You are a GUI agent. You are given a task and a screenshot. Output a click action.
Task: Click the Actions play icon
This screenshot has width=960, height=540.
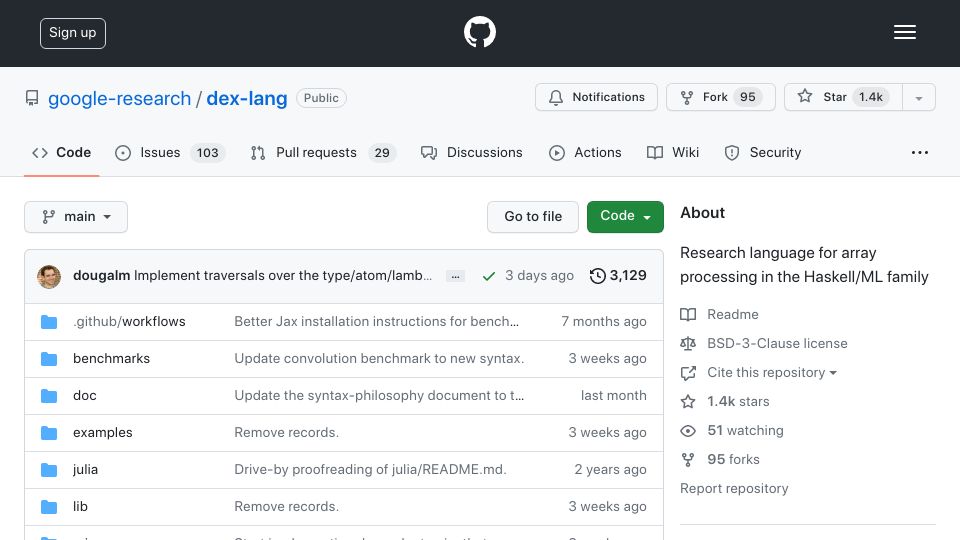click(x=557, y=153)
